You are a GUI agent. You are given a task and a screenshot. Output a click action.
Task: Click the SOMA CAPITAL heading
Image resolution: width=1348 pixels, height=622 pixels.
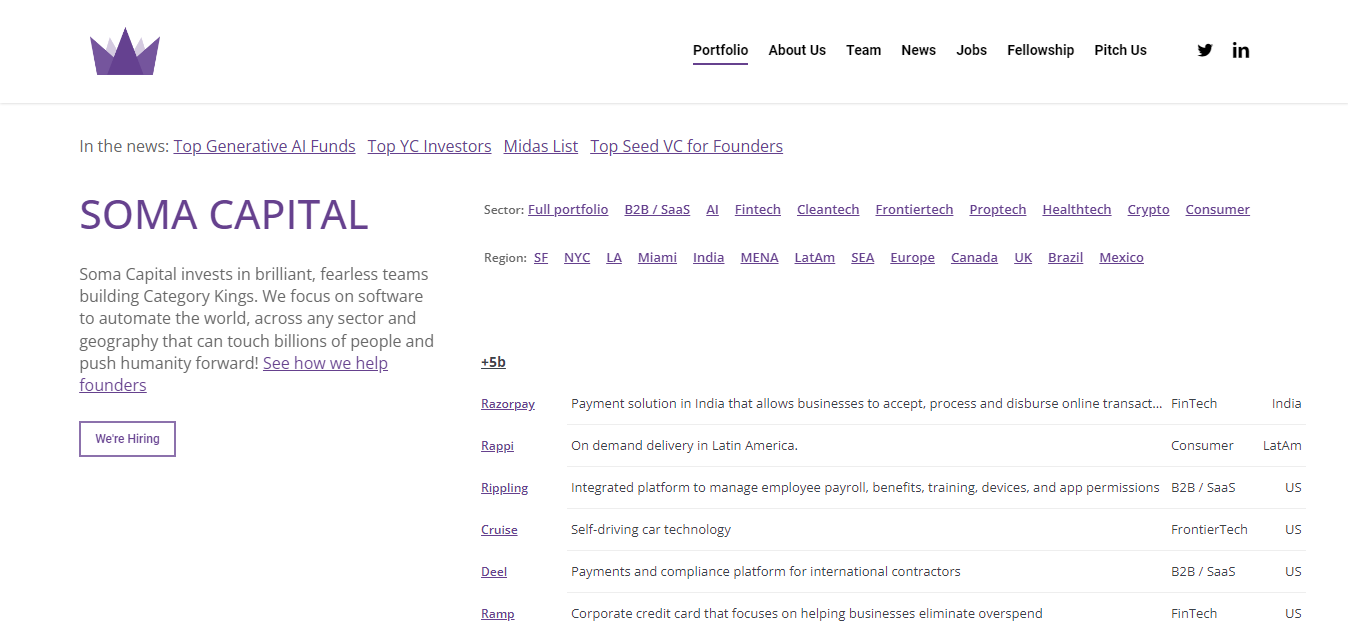224,215
